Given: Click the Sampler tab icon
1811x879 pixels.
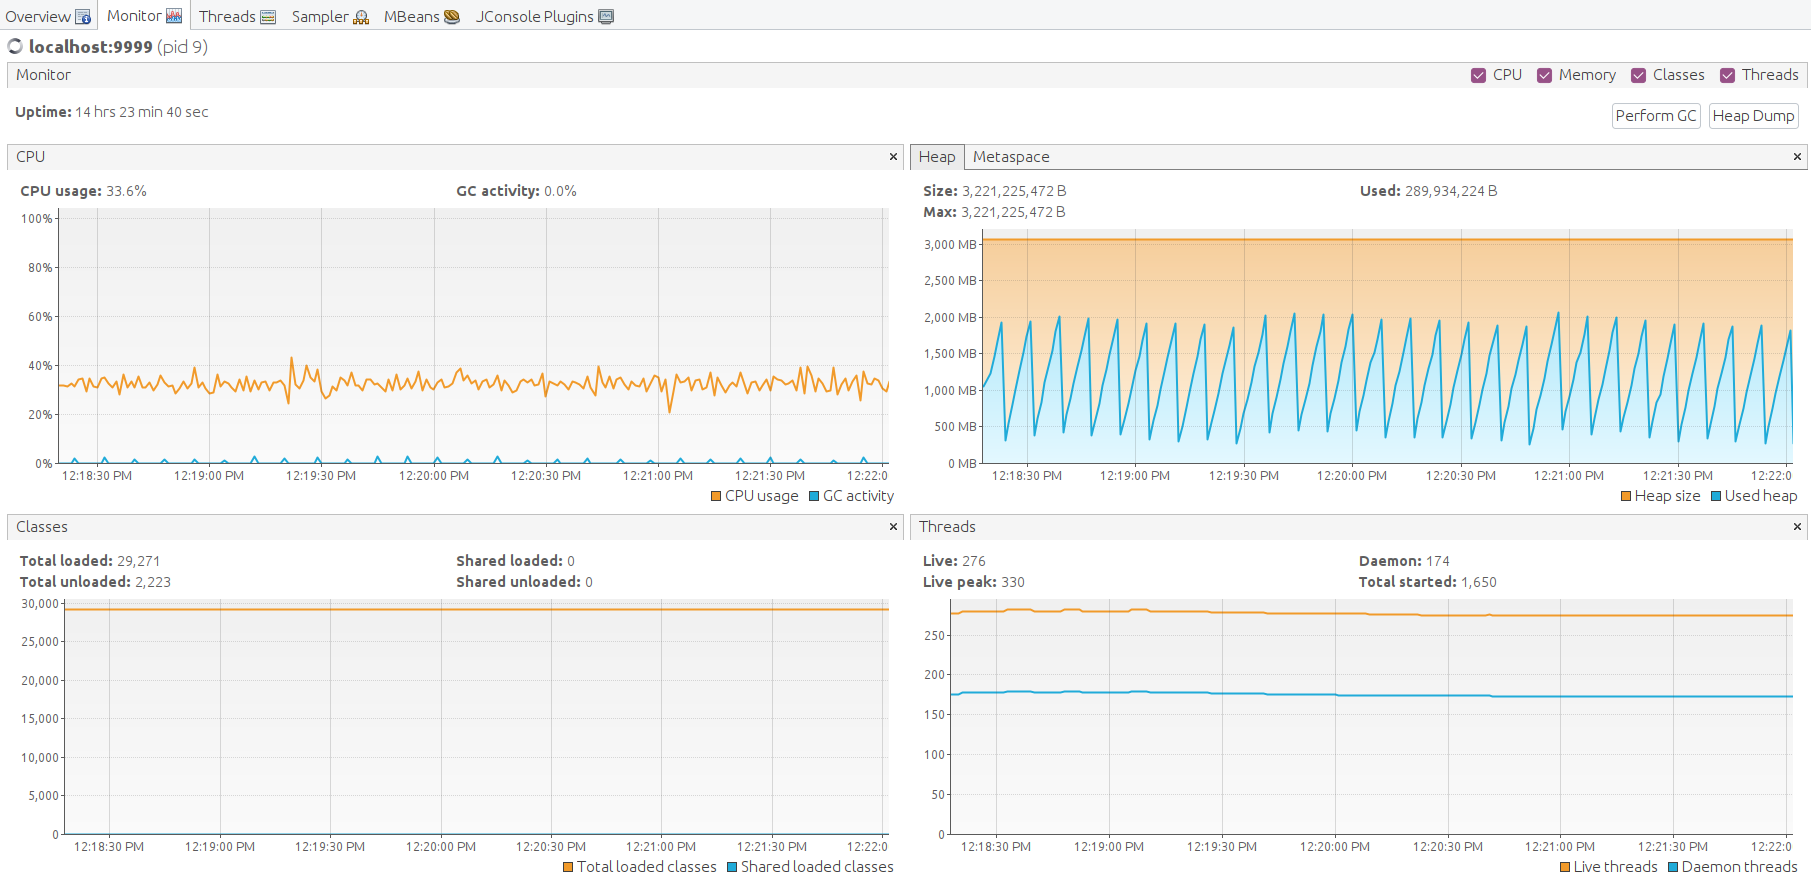Looking at the screenshot, I should tap(361, 17).
